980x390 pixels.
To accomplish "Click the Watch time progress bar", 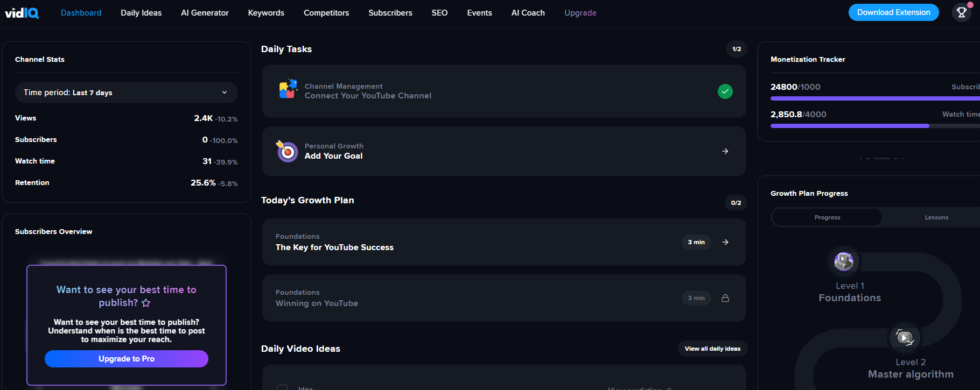I will (x=875, y=126).
